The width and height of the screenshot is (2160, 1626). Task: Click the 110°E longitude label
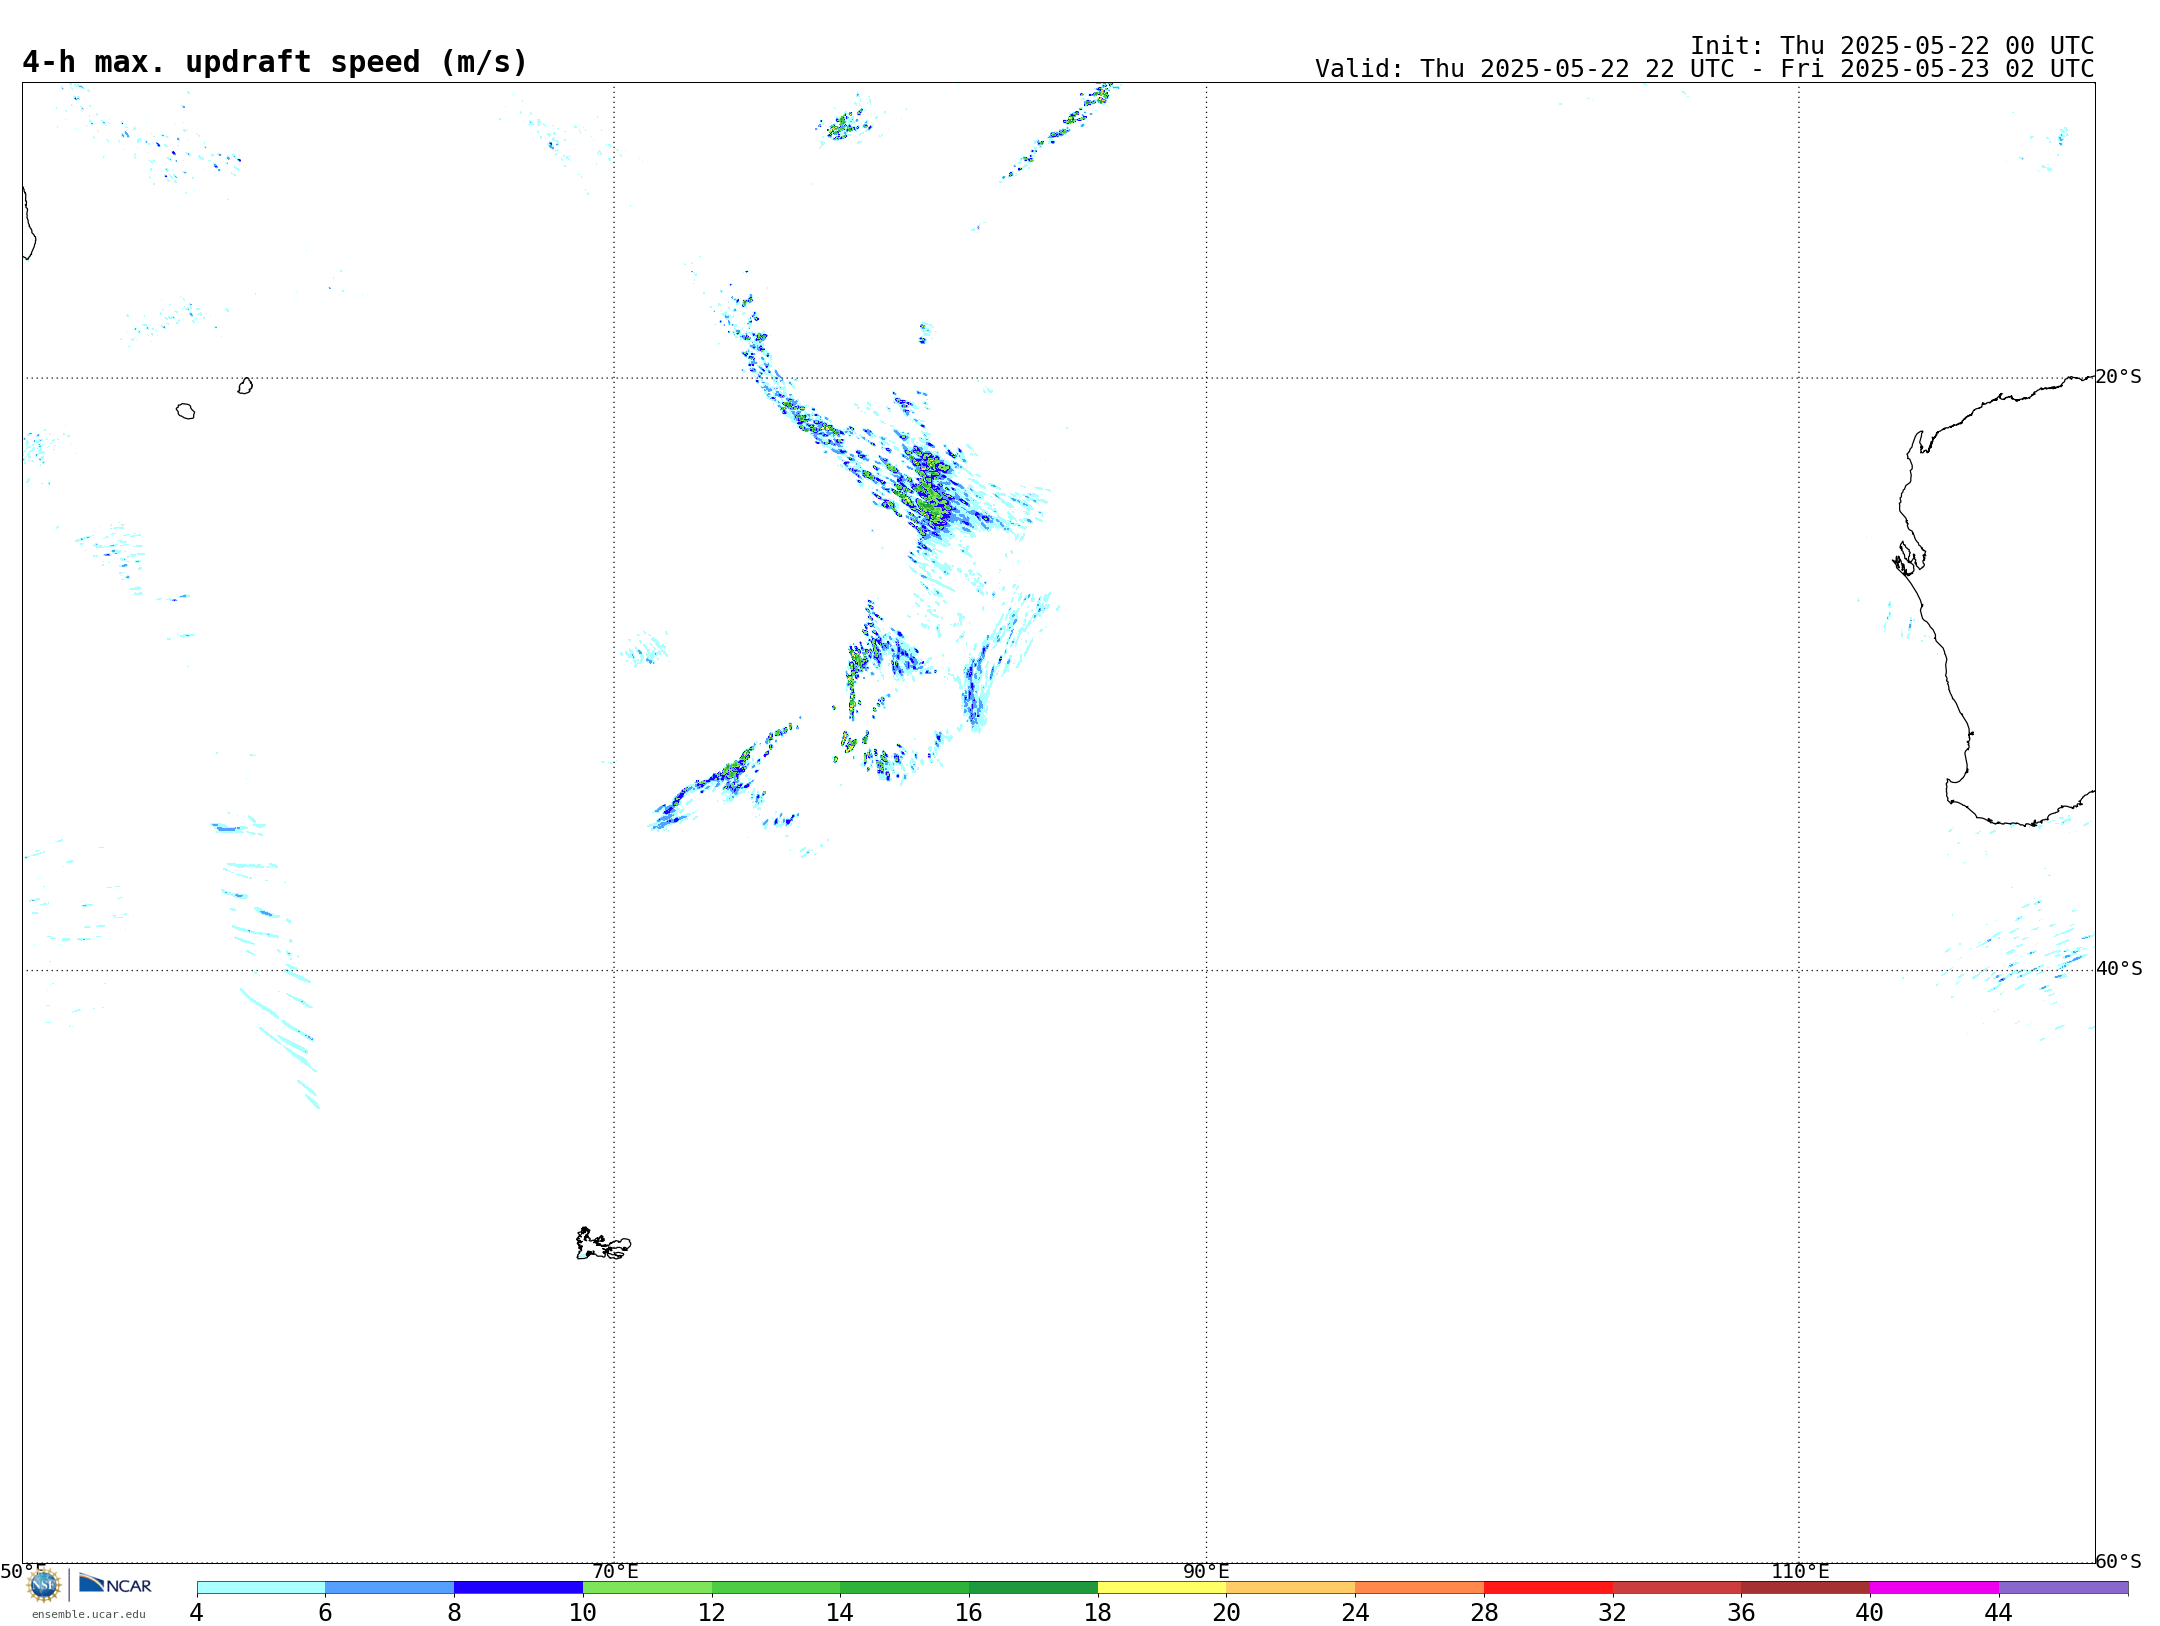click(1800, 1571)
